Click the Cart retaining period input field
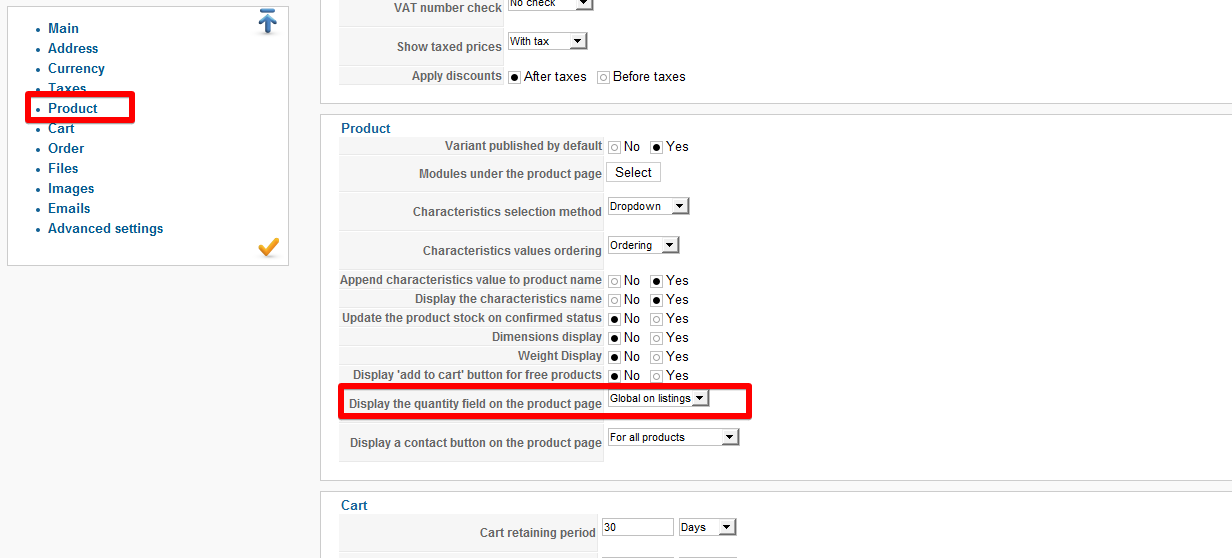 pos(638,527)
